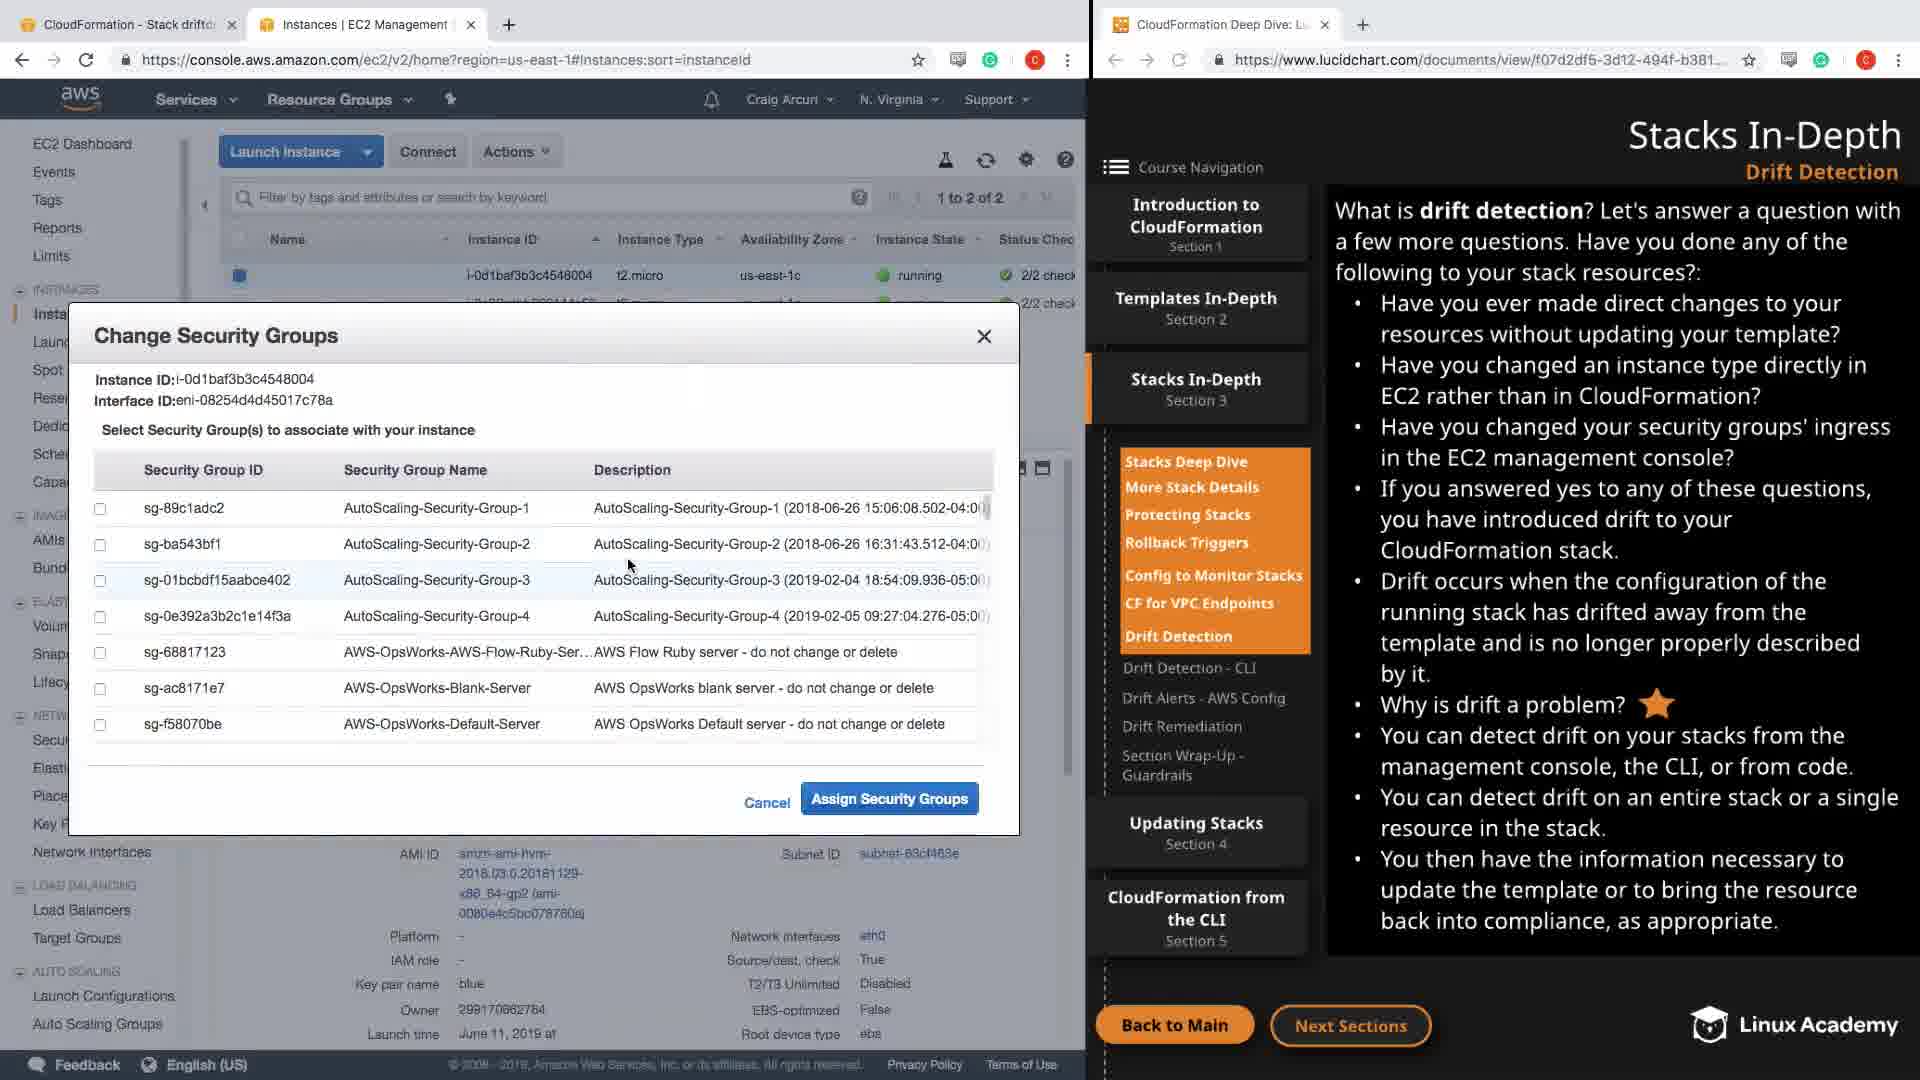Tick the AWS-OpsWorks-Blank-Server checkbox
Screen dimensions: 1920x1080
[x=100, y=689]
